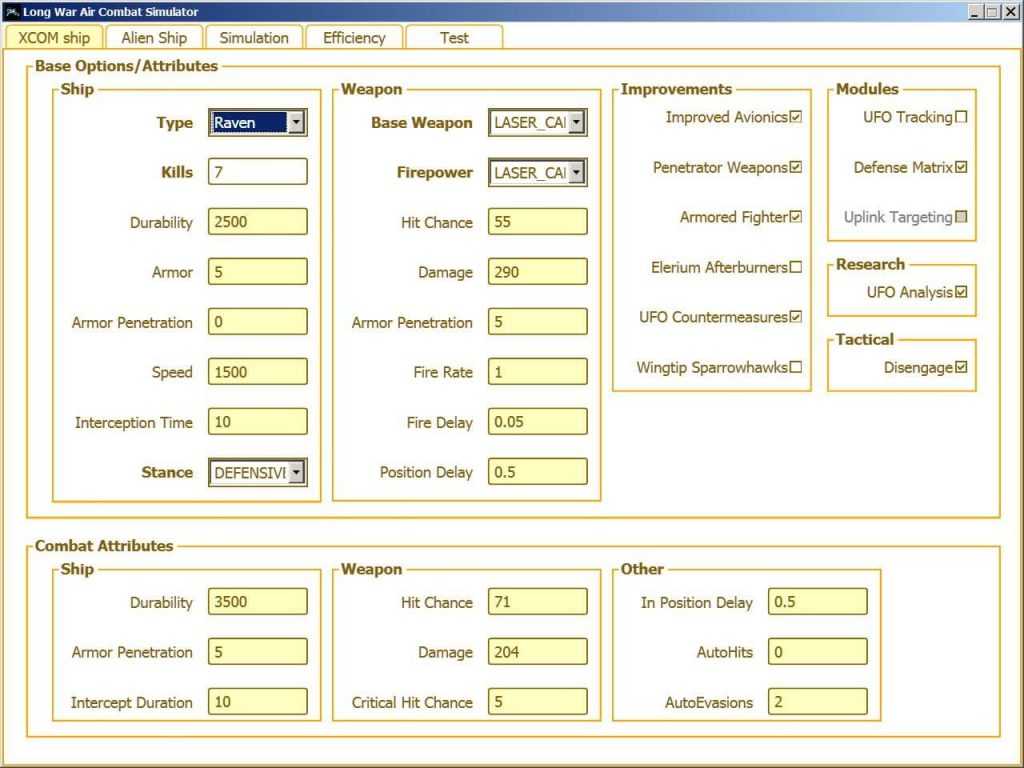Open the Firepower dropdown

pyautogui.click(x=576, y=173)
